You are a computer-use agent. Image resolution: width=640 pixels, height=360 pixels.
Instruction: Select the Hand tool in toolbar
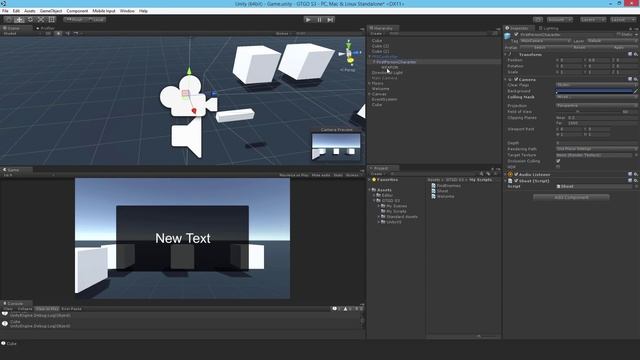(x=9, y=20)
